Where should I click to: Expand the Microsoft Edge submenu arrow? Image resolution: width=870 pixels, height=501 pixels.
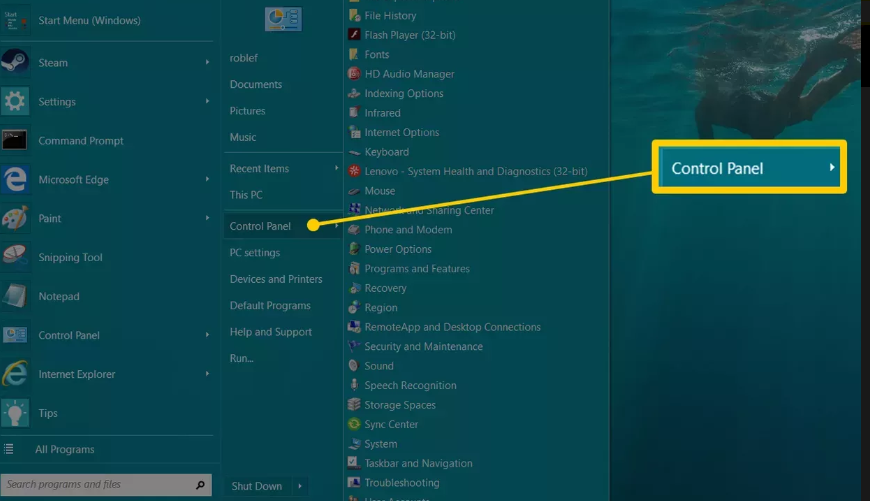click(207, 179)
